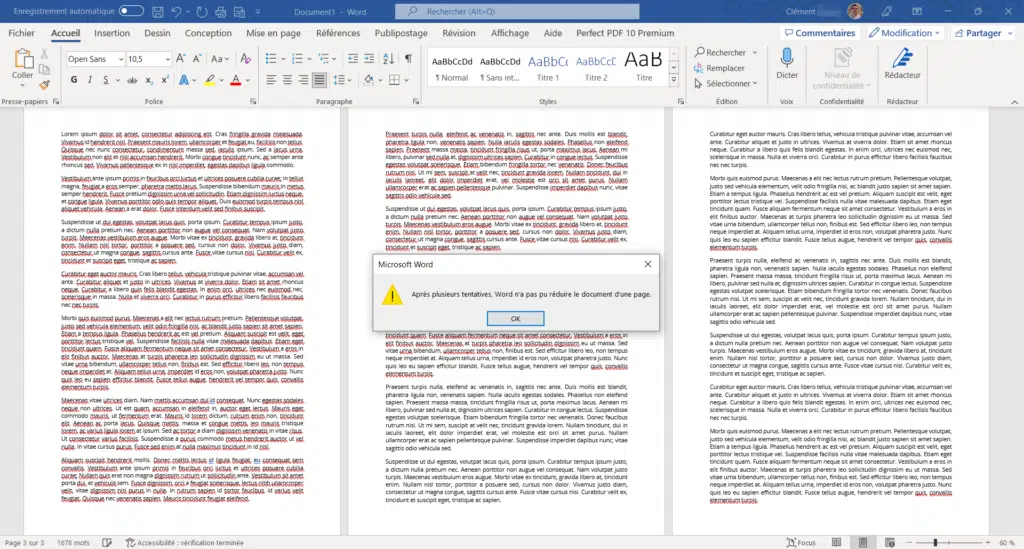Increase font size with grow icon
Image resolution: width=1024 pixels, height=549 pixels.
181,59
